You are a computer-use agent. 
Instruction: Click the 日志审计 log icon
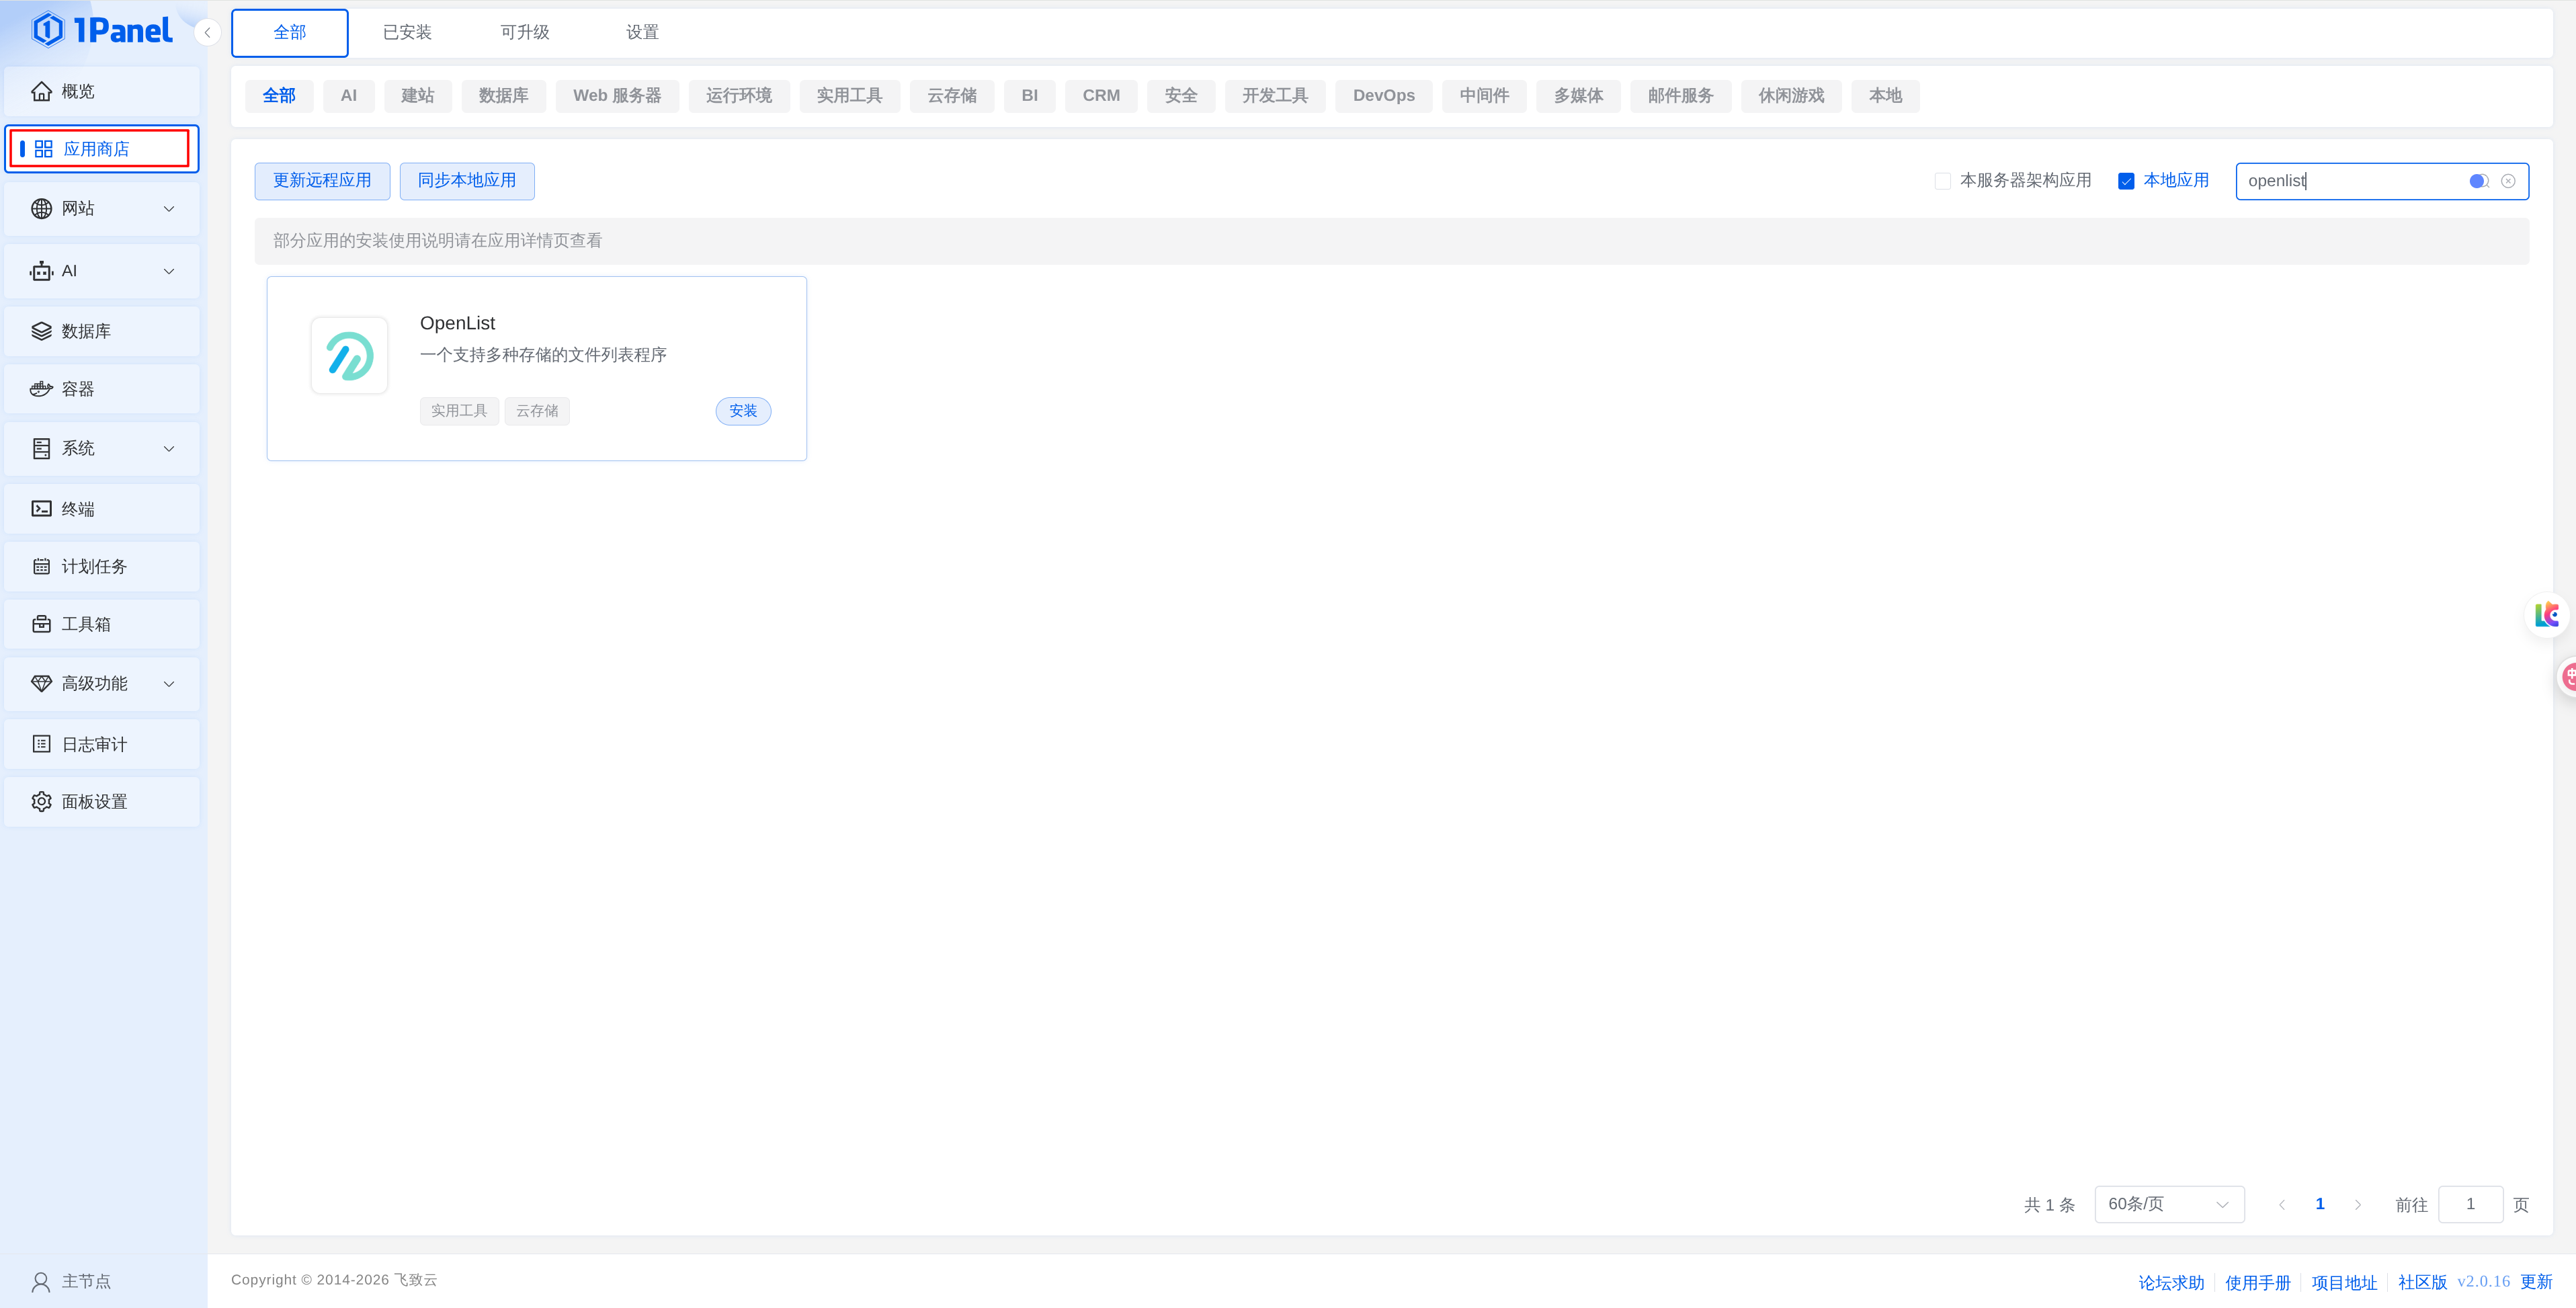(41, 744)
